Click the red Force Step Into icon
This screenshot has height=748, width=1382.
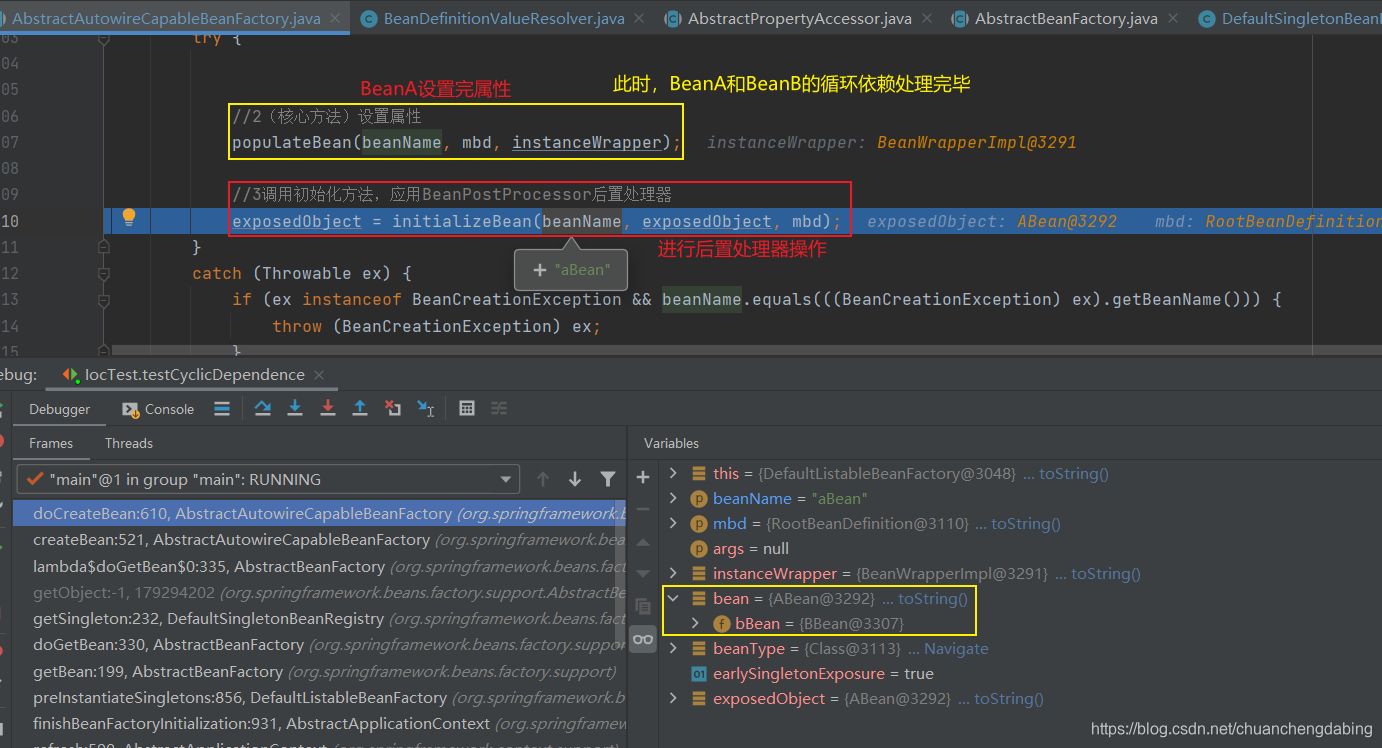[327, 408]
